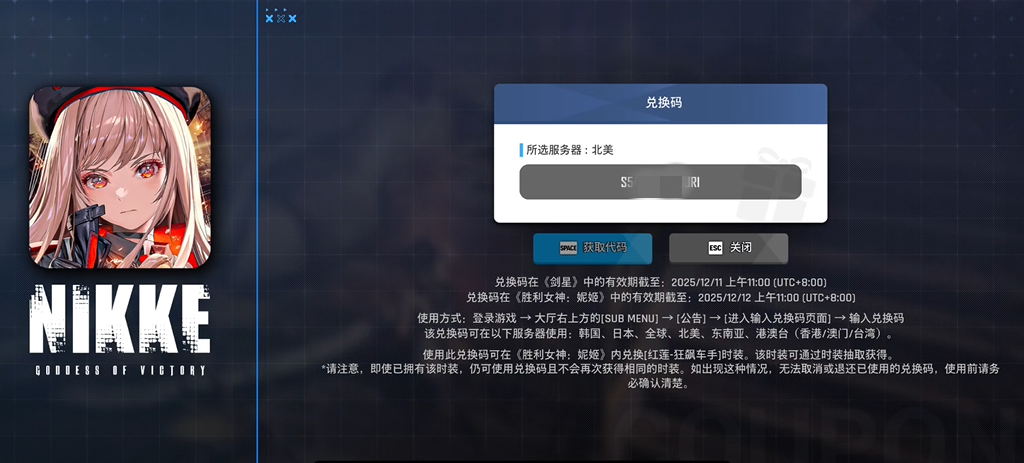
Task: Click the blue vertical divider line
Action: tap(257, 231)
